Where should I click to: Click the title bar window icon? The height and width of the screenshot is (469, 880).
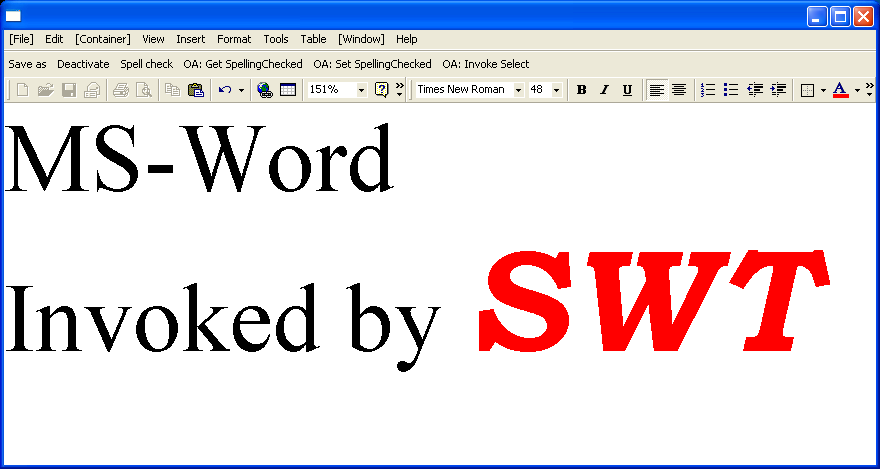pyautogui.click(x=13, y=16)
